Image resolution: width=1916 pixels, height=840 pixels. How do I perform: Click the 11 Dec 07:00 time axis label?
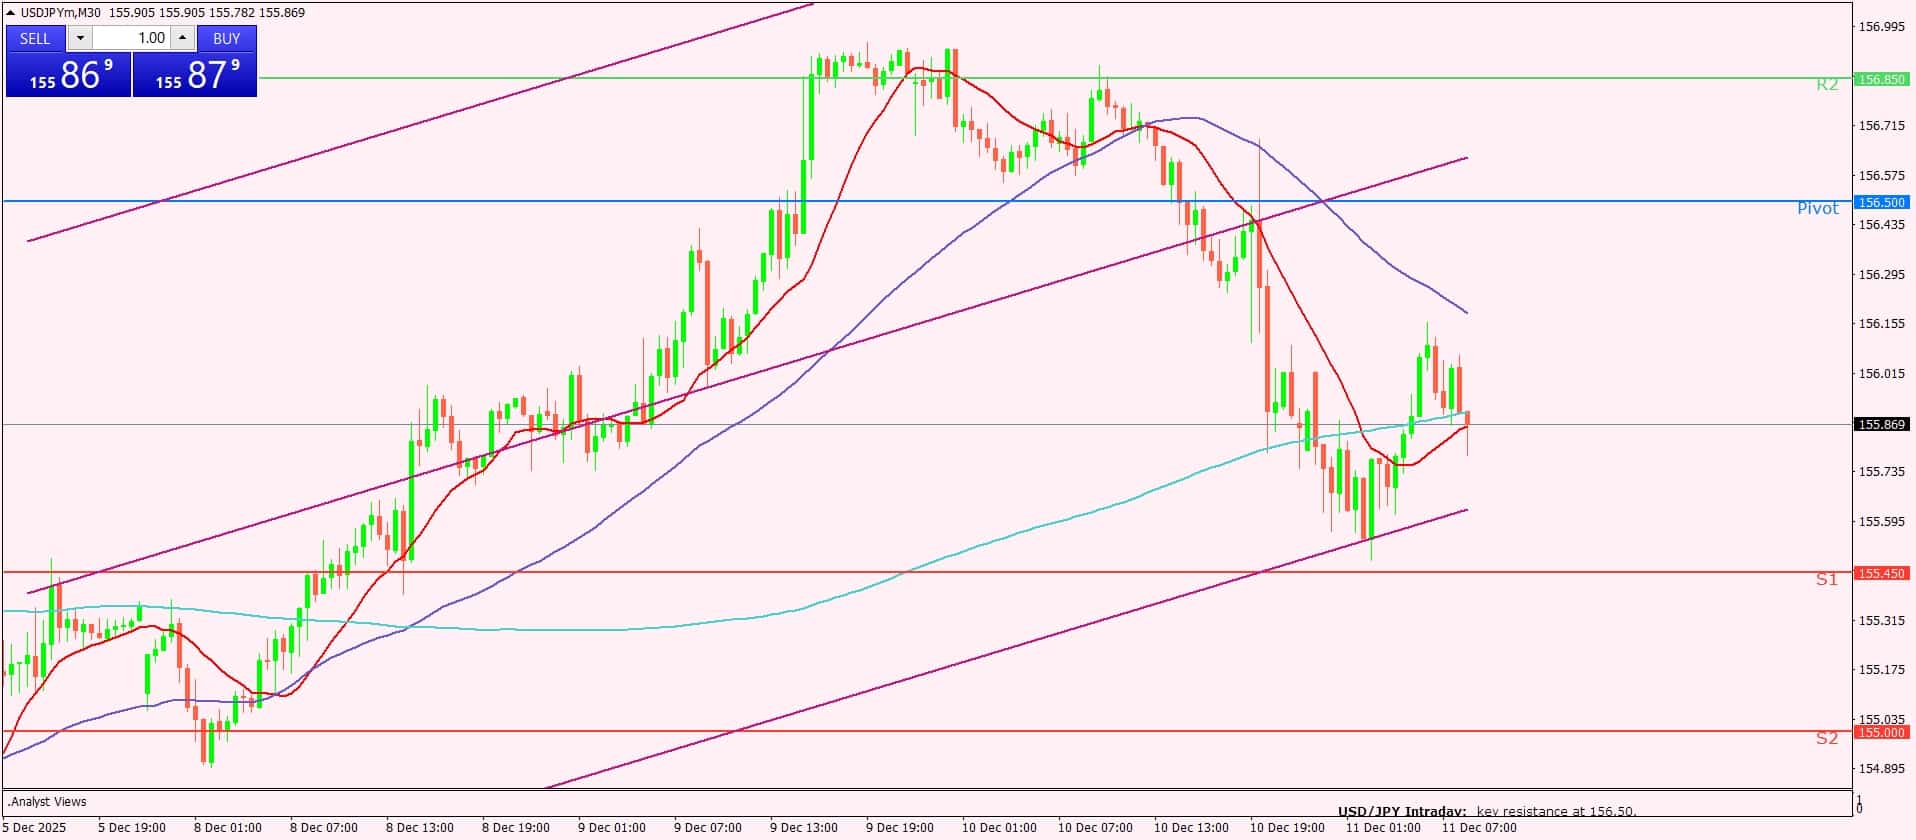tap(1478, 828)
